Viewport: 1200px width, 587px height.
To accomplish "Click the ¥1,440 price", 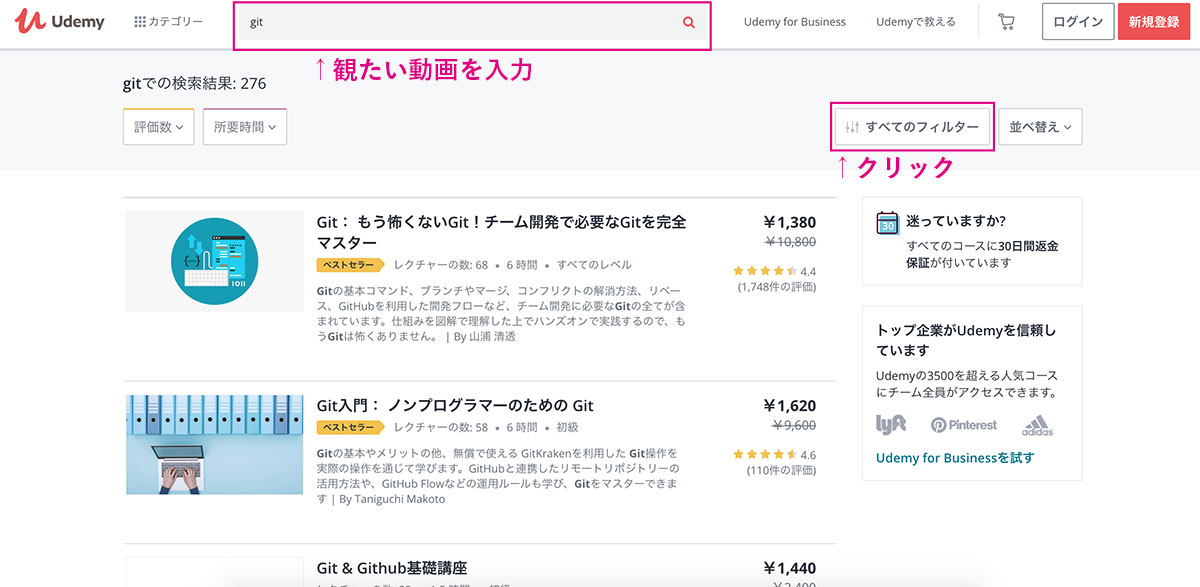I will tap(790, 568).
